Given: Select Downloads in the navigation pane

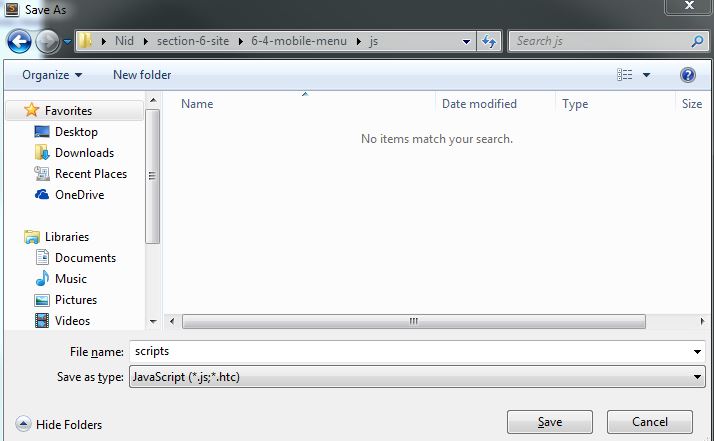Looking at the screenshot, I should (84, 153).
